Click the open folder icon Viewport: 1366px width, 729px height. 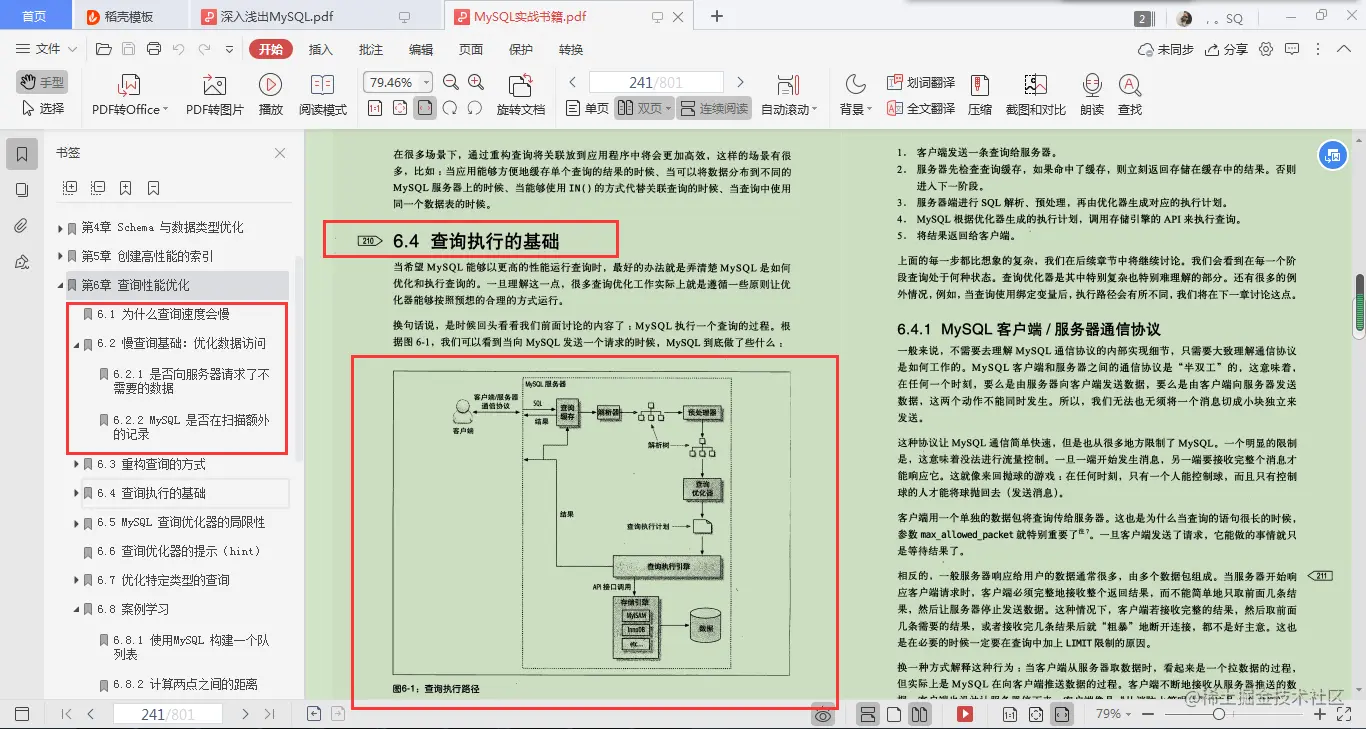[x=103, y=49]
